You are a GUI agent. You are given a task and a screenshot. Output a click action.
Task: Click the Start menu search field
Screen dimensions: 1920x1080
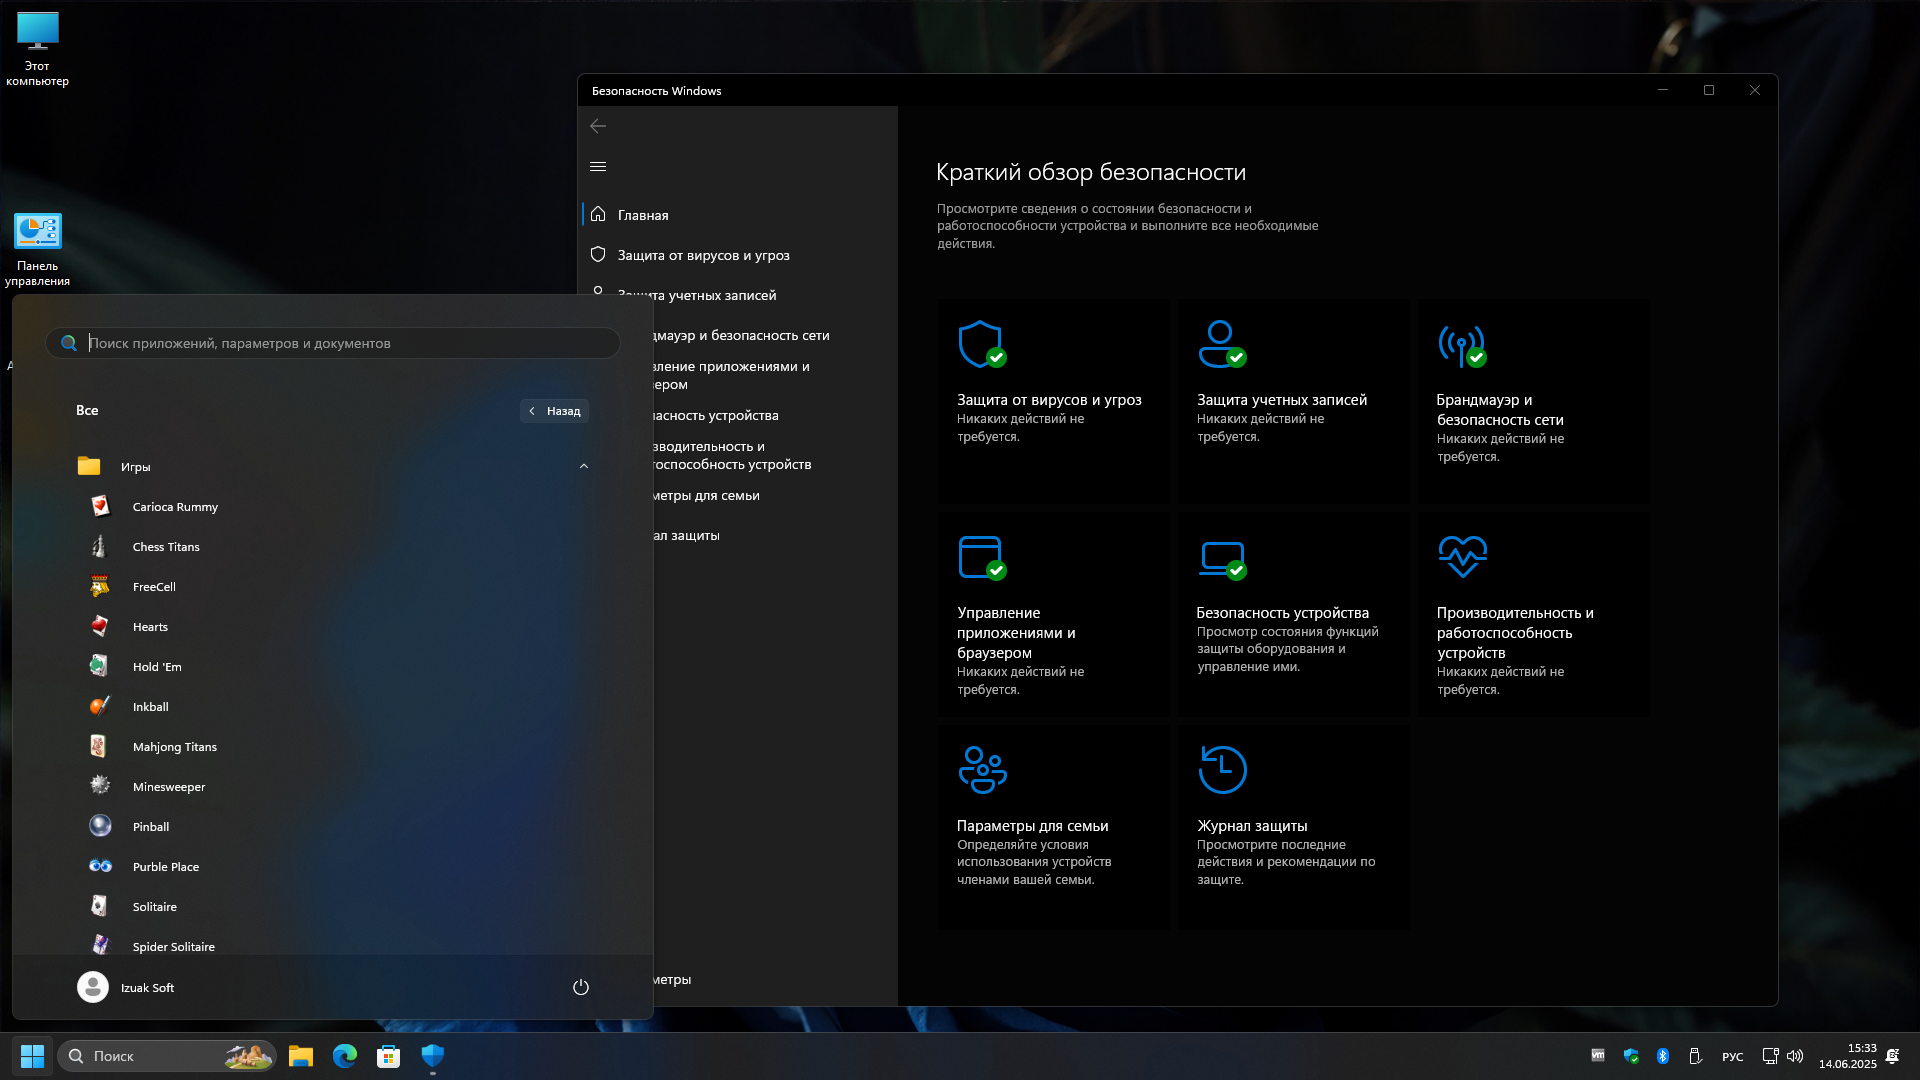click(x=333, y=343)
